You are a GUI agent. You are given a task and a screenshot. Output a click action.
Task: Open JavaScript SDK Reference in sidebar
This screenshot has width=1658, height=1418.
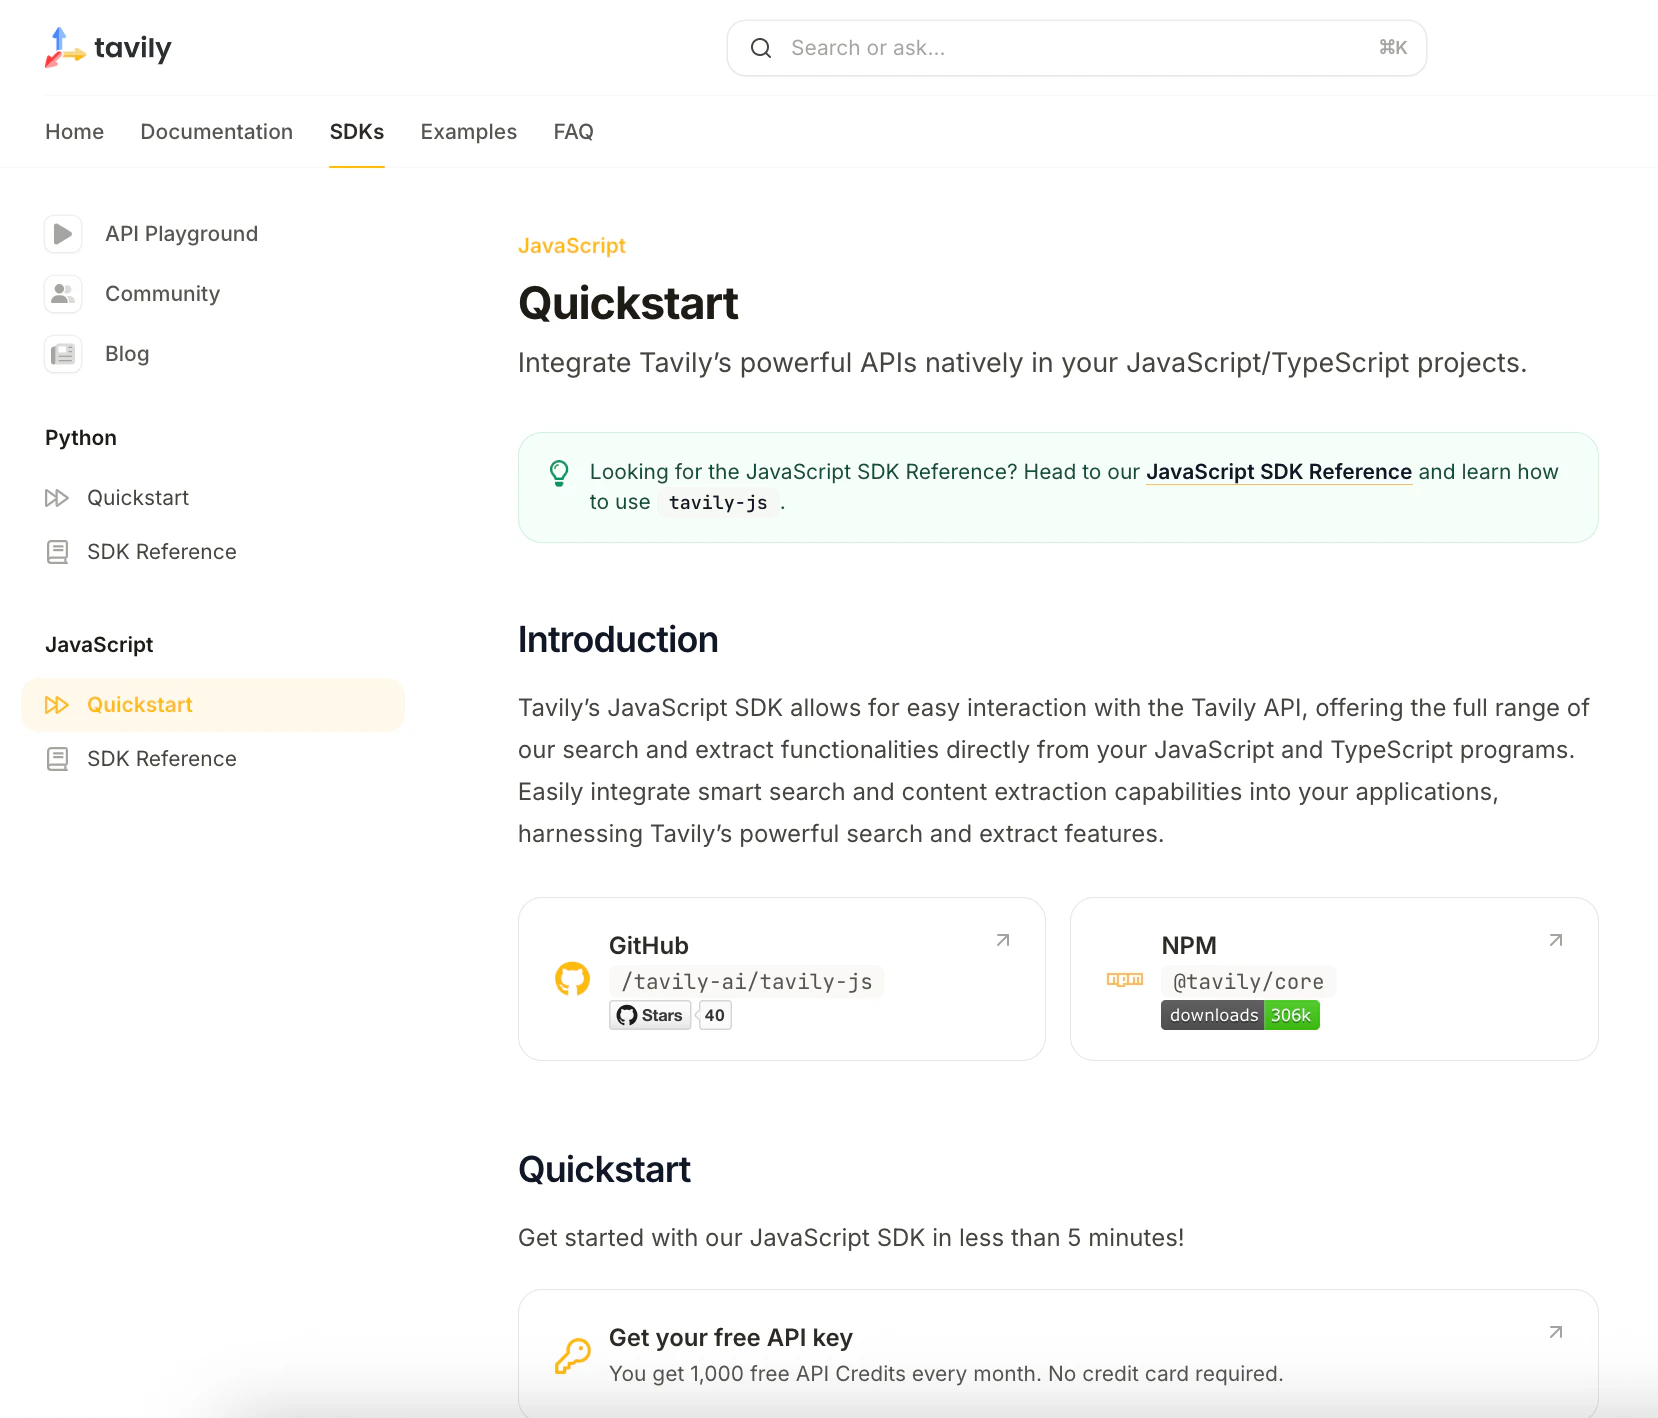click(162, 759)
